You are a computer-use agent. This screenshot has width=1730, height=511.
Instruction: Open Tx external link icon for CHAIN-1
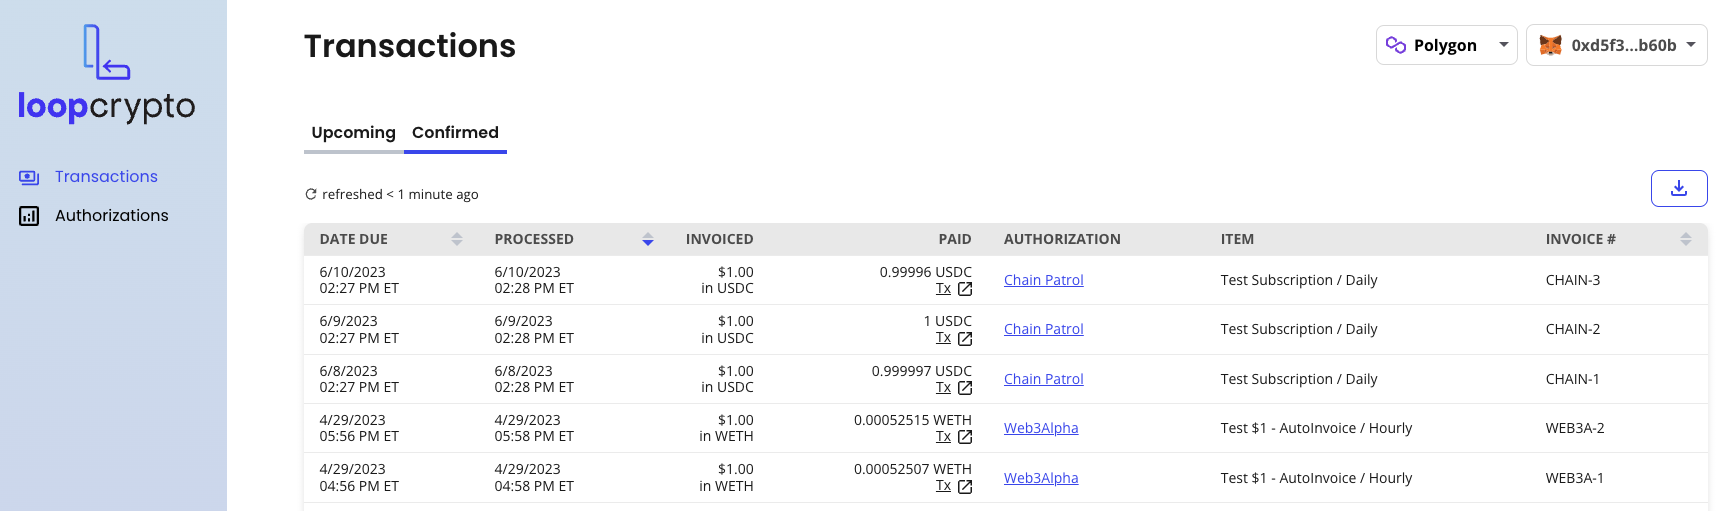coord(965,388)
